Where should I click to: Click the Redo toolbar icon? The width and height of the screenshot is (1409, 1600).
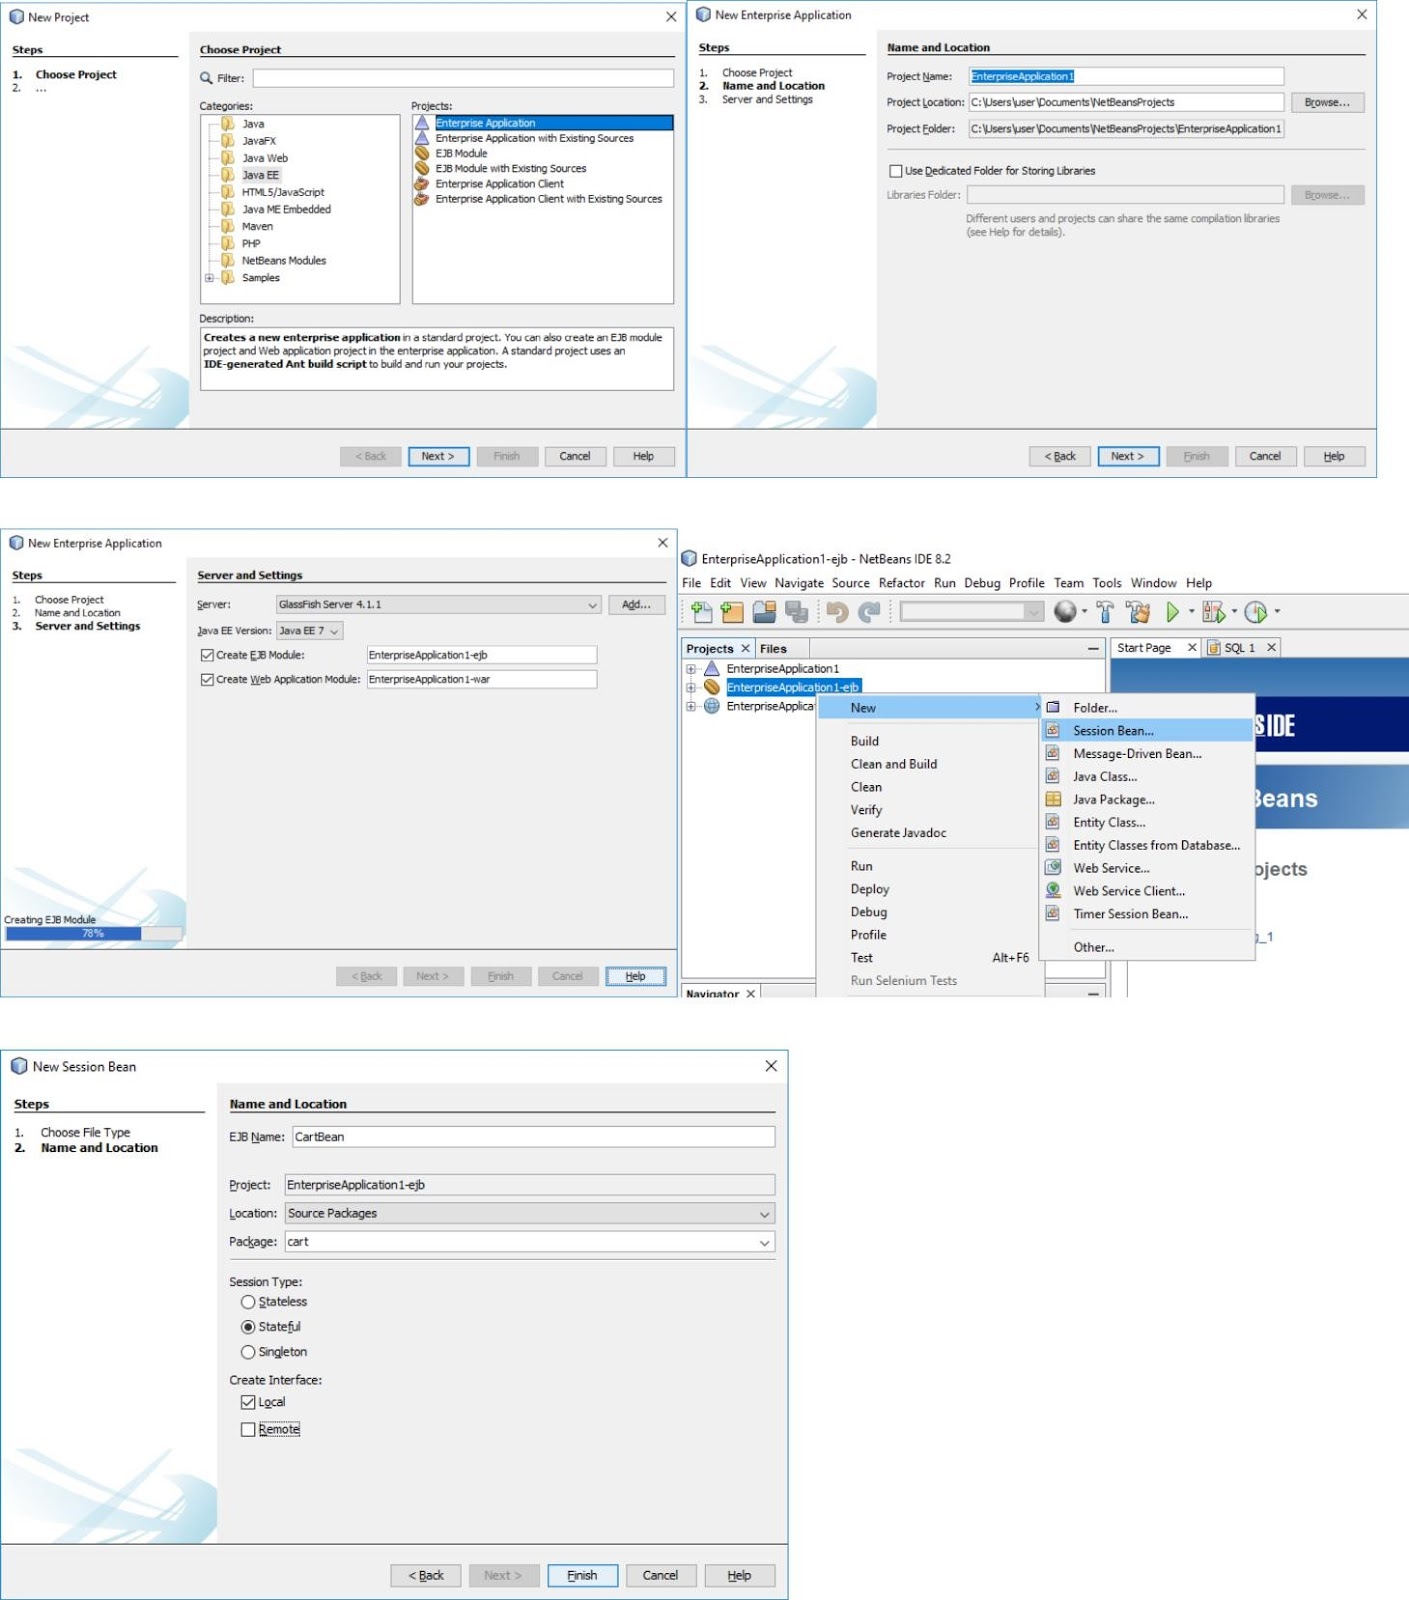pyautogui.click(x=870, y=612)
